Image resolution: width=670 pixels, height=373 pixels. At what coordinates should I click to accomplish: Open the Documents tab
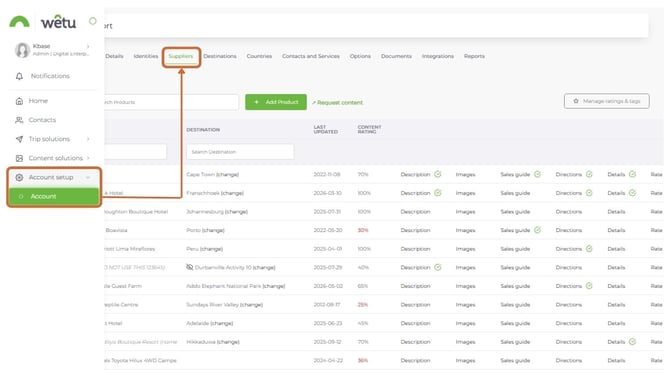[x=396, y=56]
